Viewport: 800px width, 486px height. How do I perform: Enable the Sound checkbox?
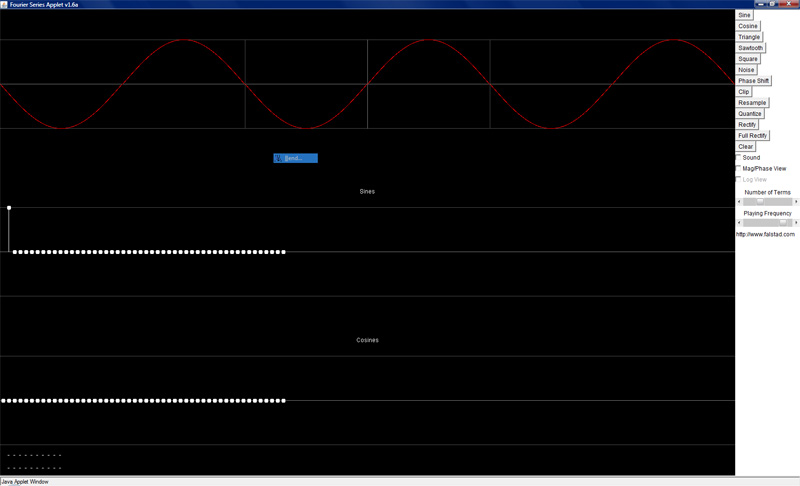[x=738, y=158]
